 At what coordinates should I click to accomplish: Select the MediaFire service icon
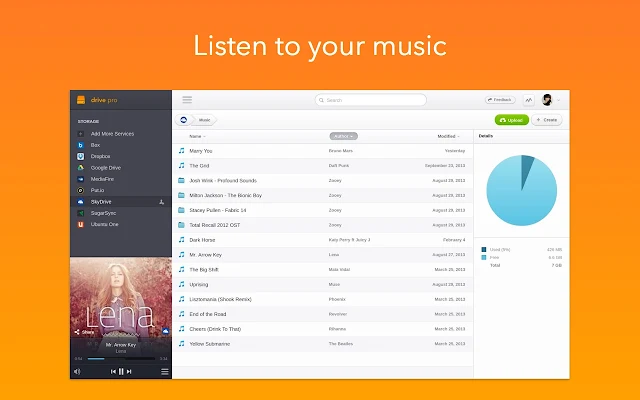[81, 179]
